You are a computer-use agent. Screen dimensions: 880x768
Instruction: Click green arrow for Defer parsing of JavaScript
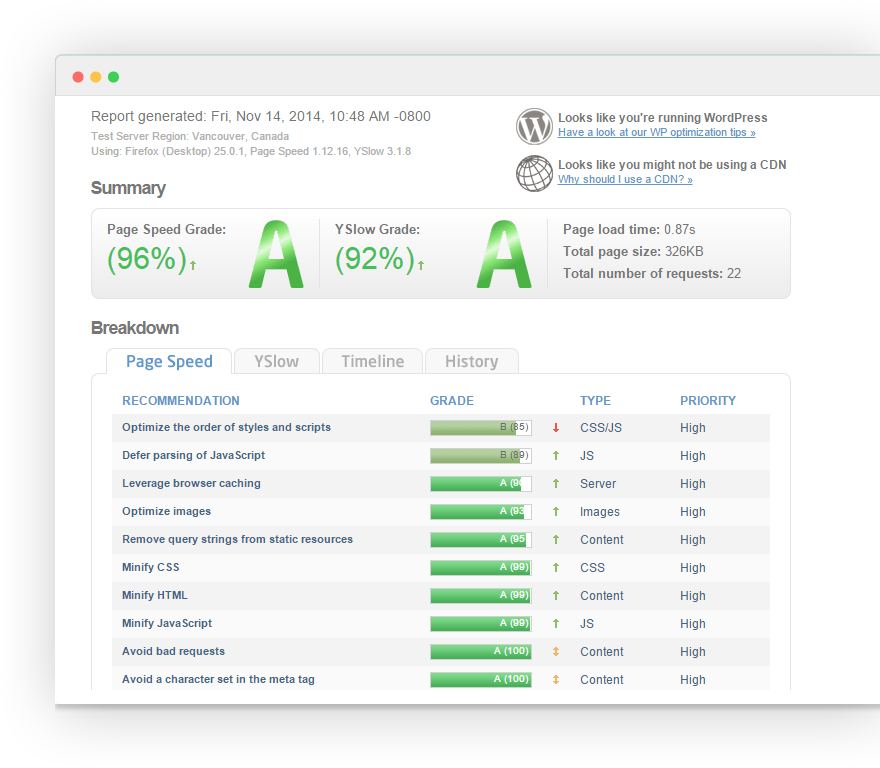(x=556, y=456)
